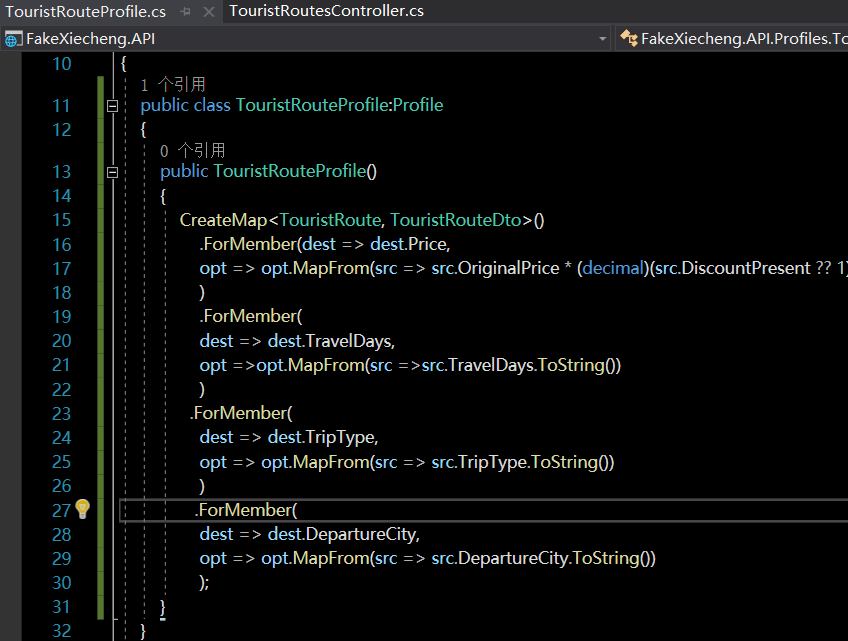Select the TouristRouteProfile.cs tab

(x=85, y=11)
